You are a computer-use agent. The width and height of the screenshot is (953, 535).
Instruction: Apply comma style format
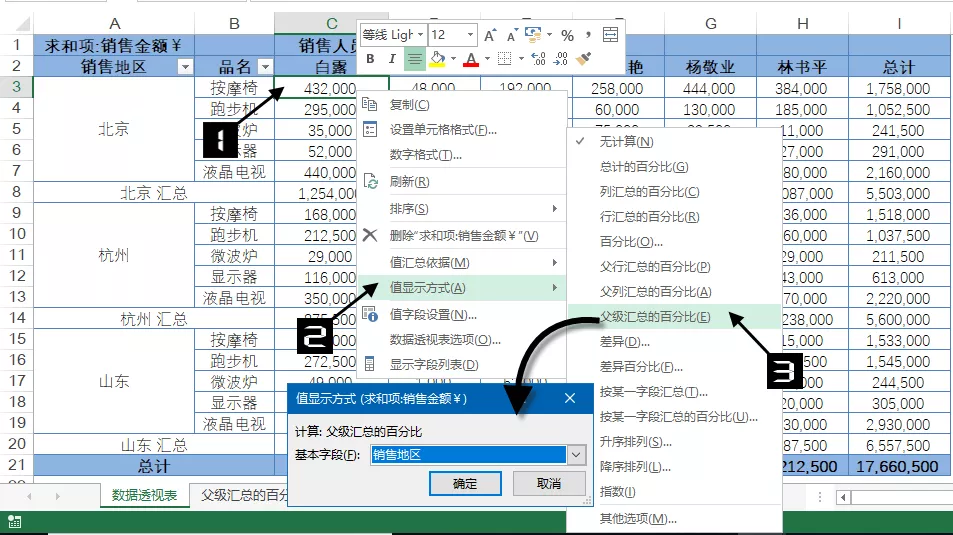588,35
